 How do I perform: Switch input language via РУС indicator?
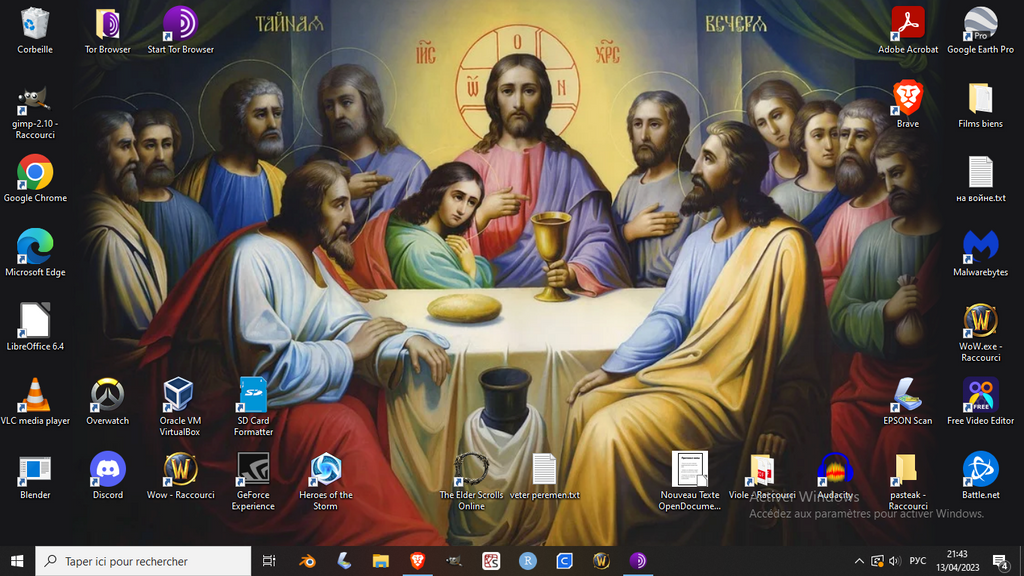click(x=918, y=561)
